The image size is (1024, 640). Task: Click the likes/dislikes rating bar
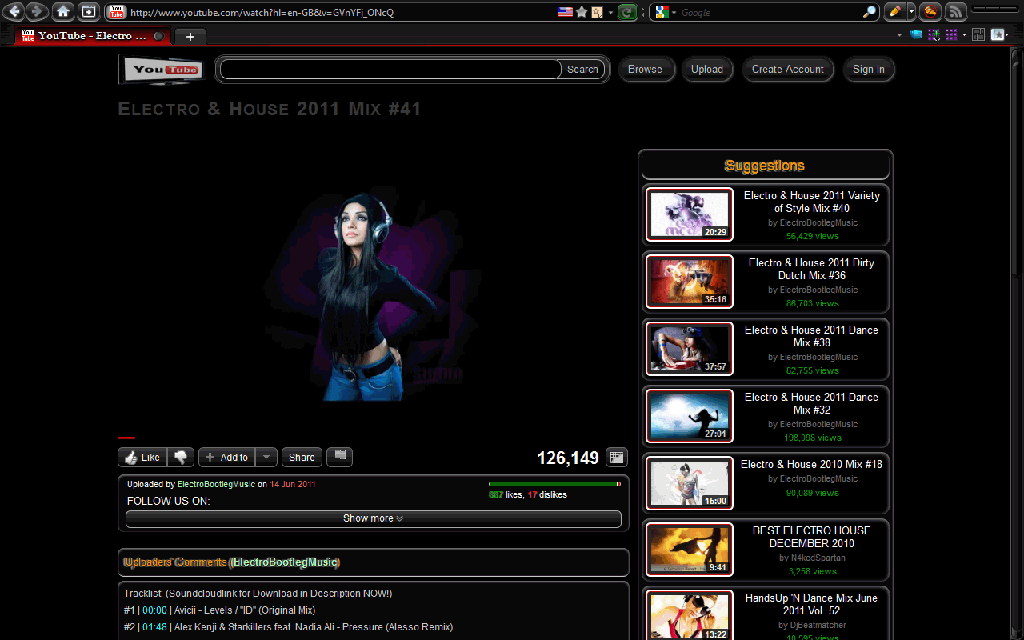click(554, 484)
